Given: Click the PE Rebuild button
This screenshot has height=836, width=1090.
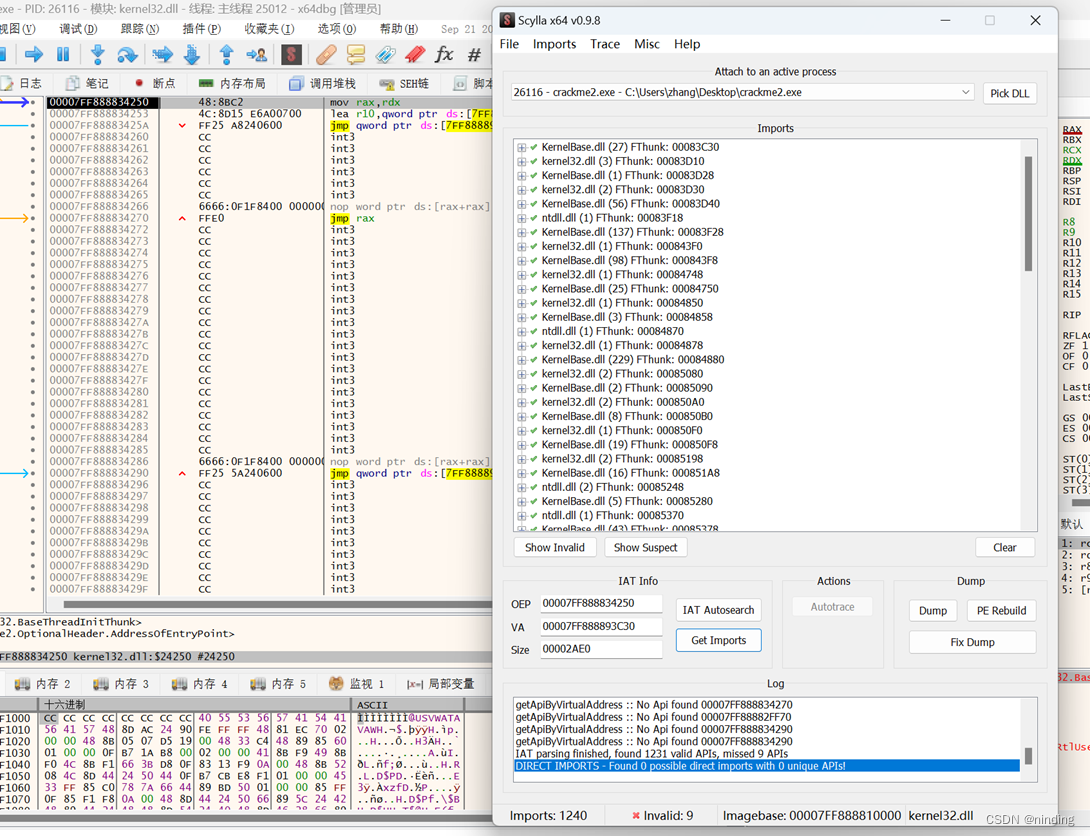Looking at the screenshot, I should click(1001, 611).
